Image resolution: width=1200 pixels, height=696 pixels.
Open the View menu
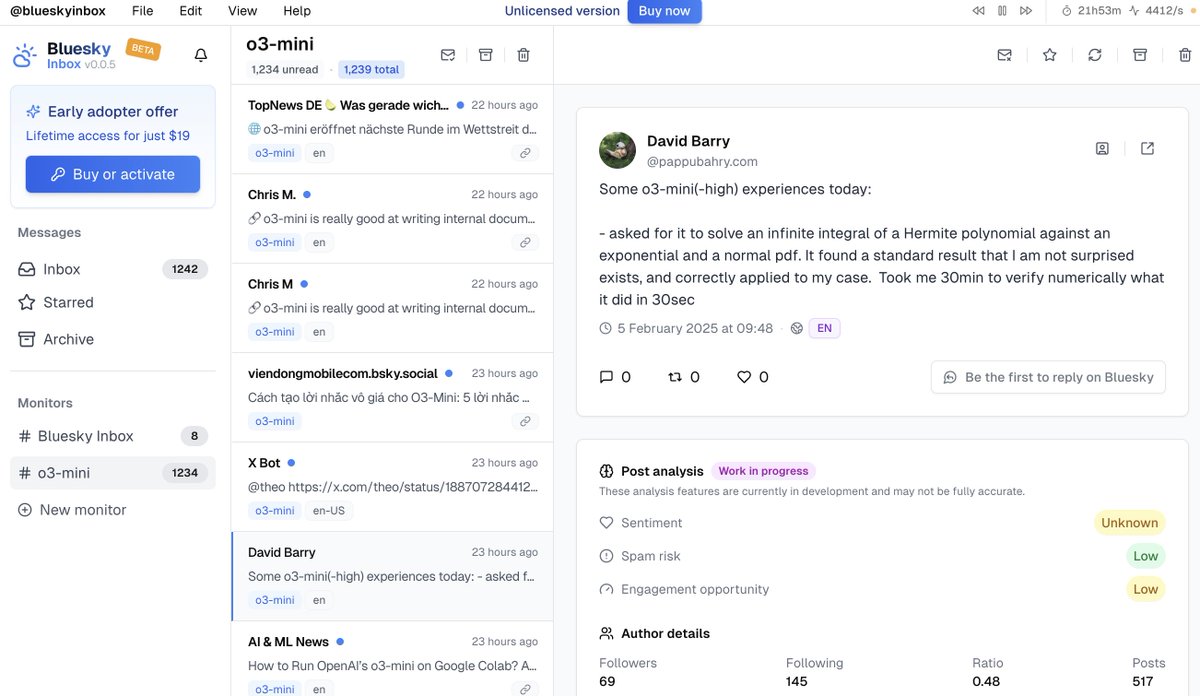click(x=242, y=11)
